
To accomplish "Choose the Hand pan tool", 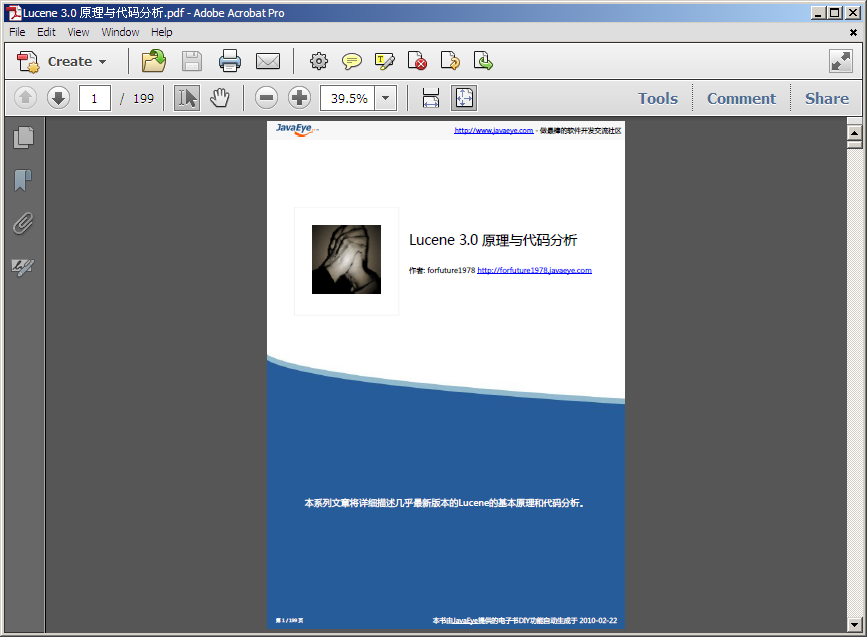I will pyautogui.click(x=220, y=98).
